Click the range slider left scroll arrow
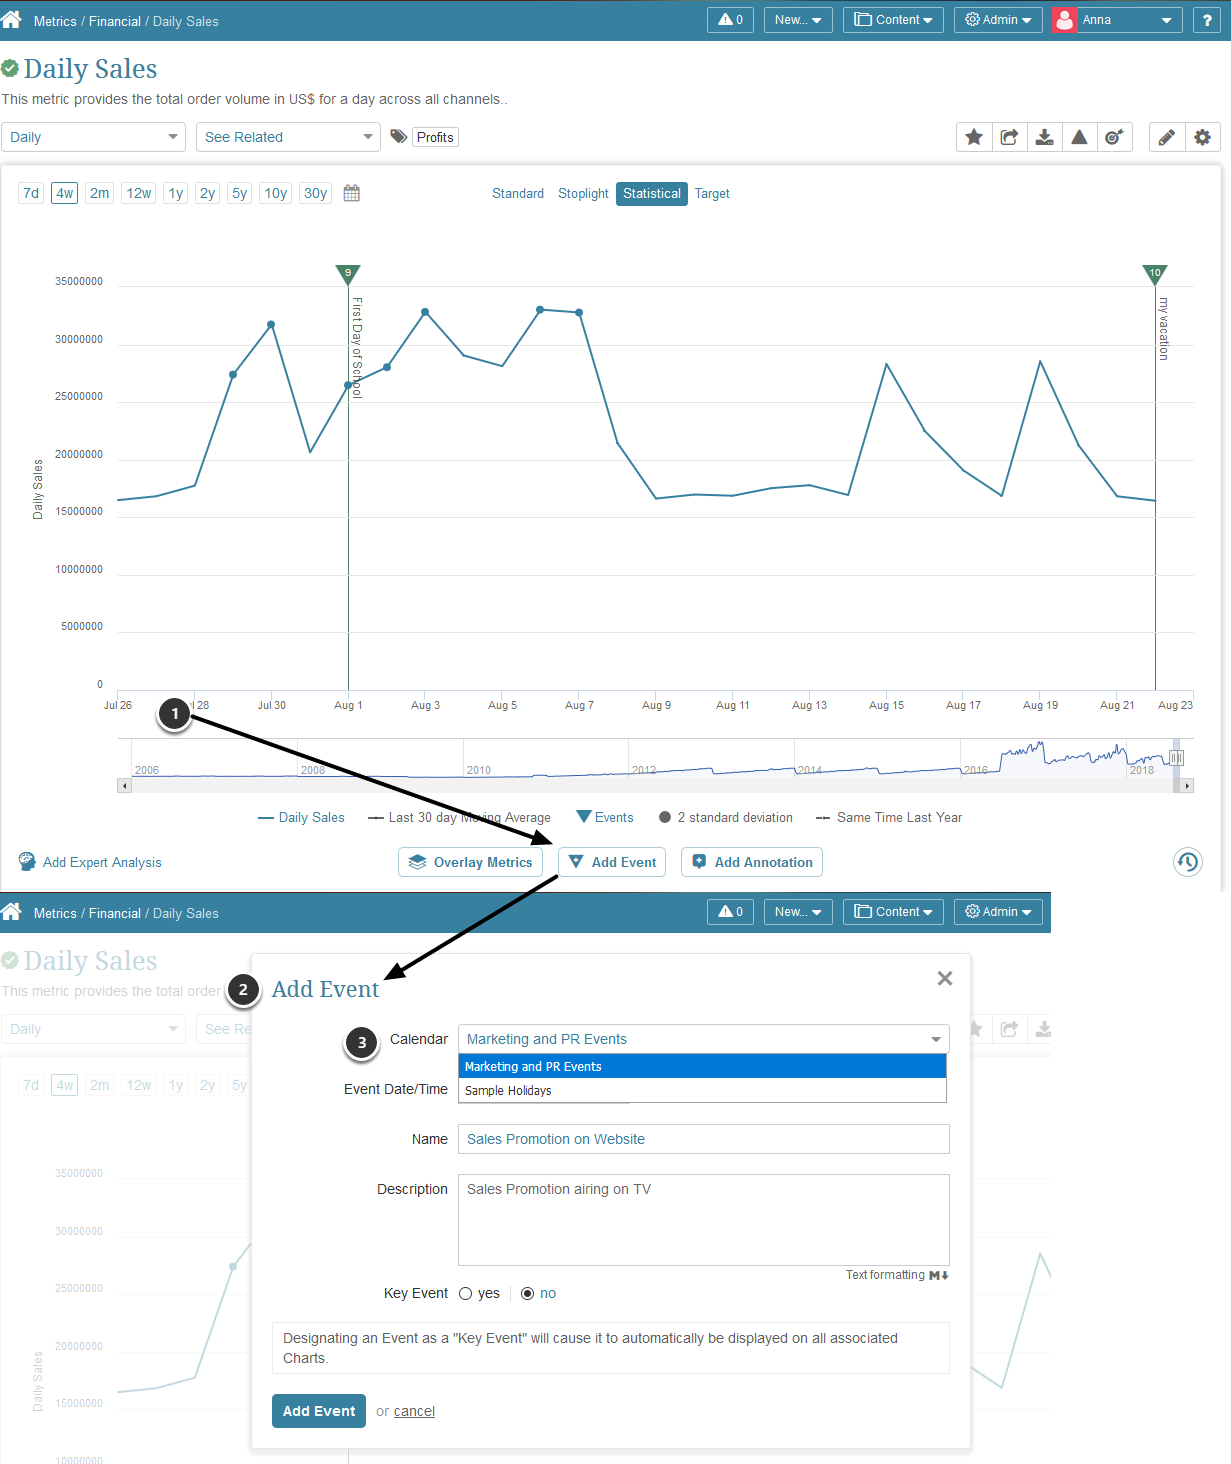The image size is (1231, 1464). coord(124,786)
